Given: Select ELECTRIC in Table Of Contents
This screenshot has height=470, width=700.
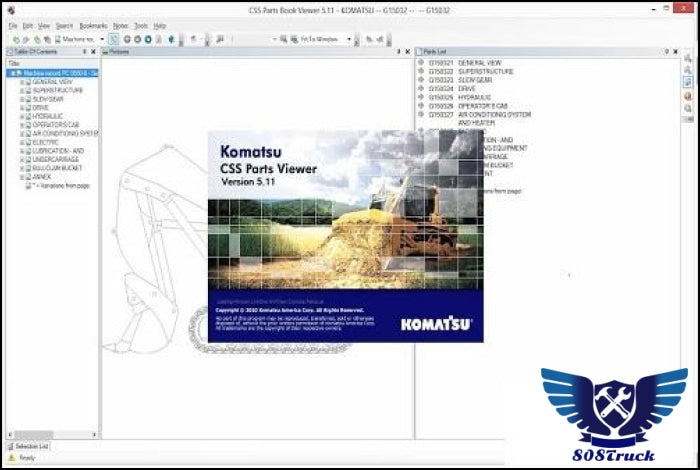Looking at the screenshot, I should [x=46, y=141].
